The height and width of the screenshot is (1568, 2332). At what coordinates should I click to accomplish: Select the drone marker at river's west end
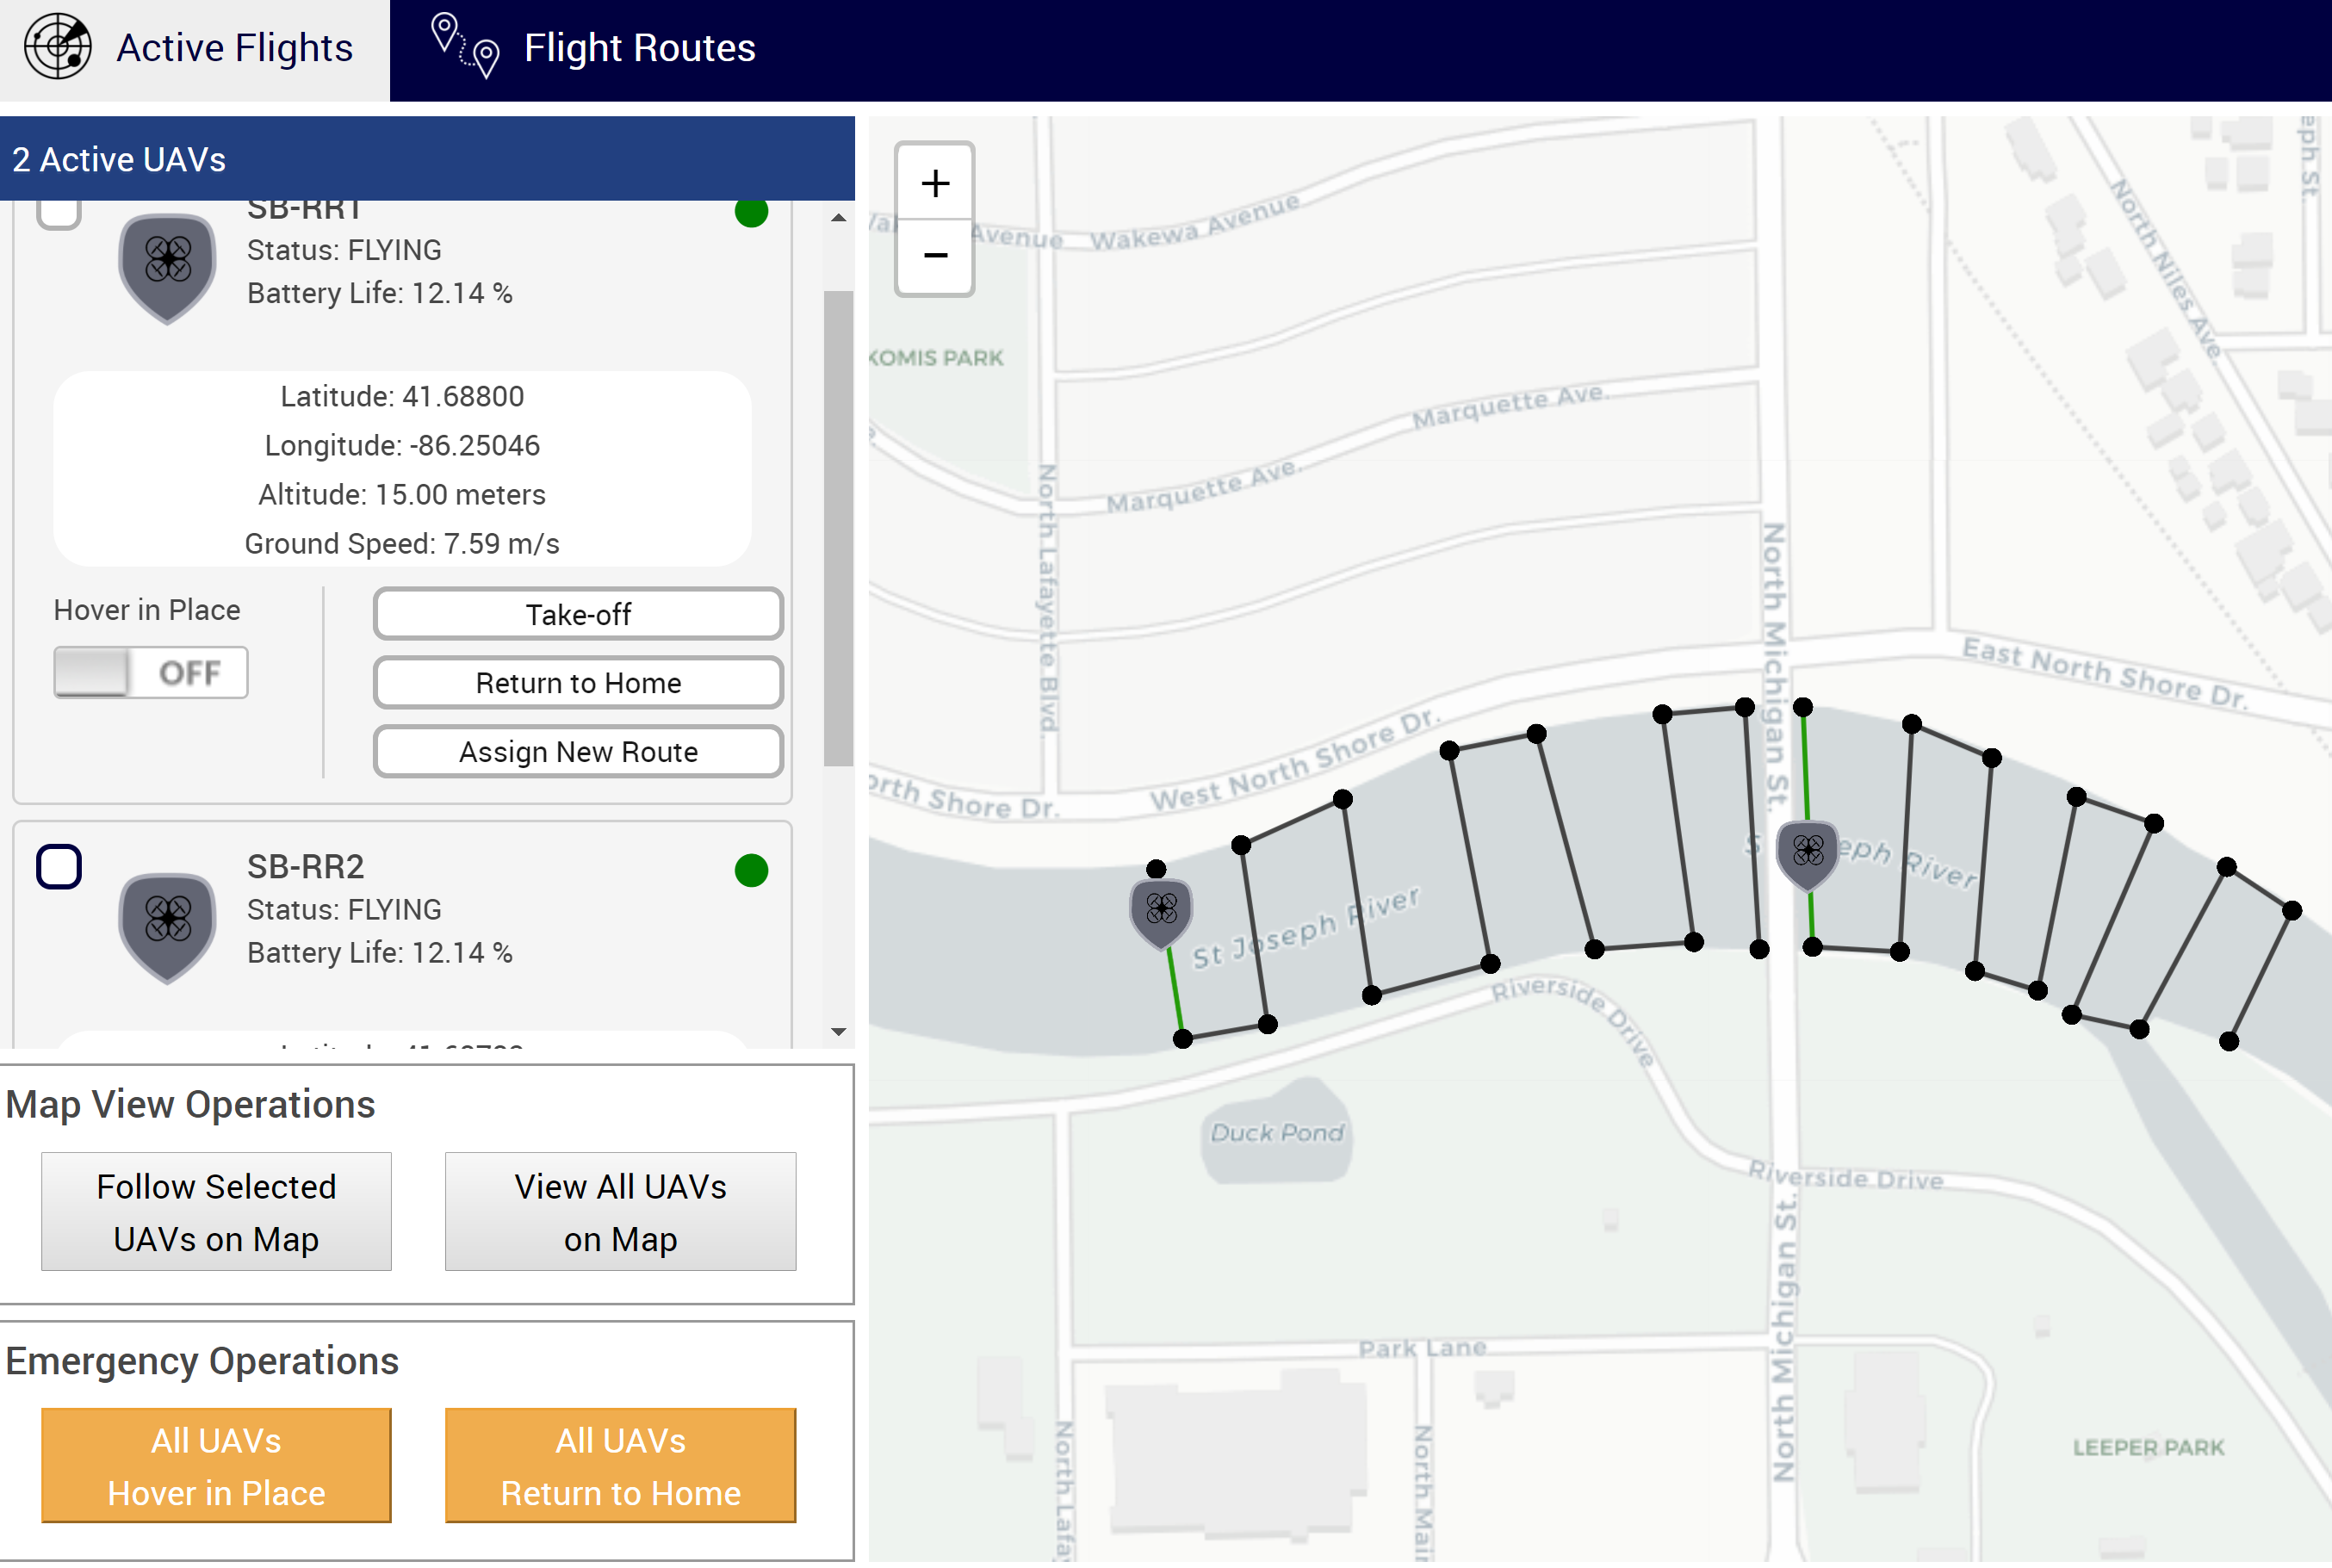click(x=1160, y=911)
